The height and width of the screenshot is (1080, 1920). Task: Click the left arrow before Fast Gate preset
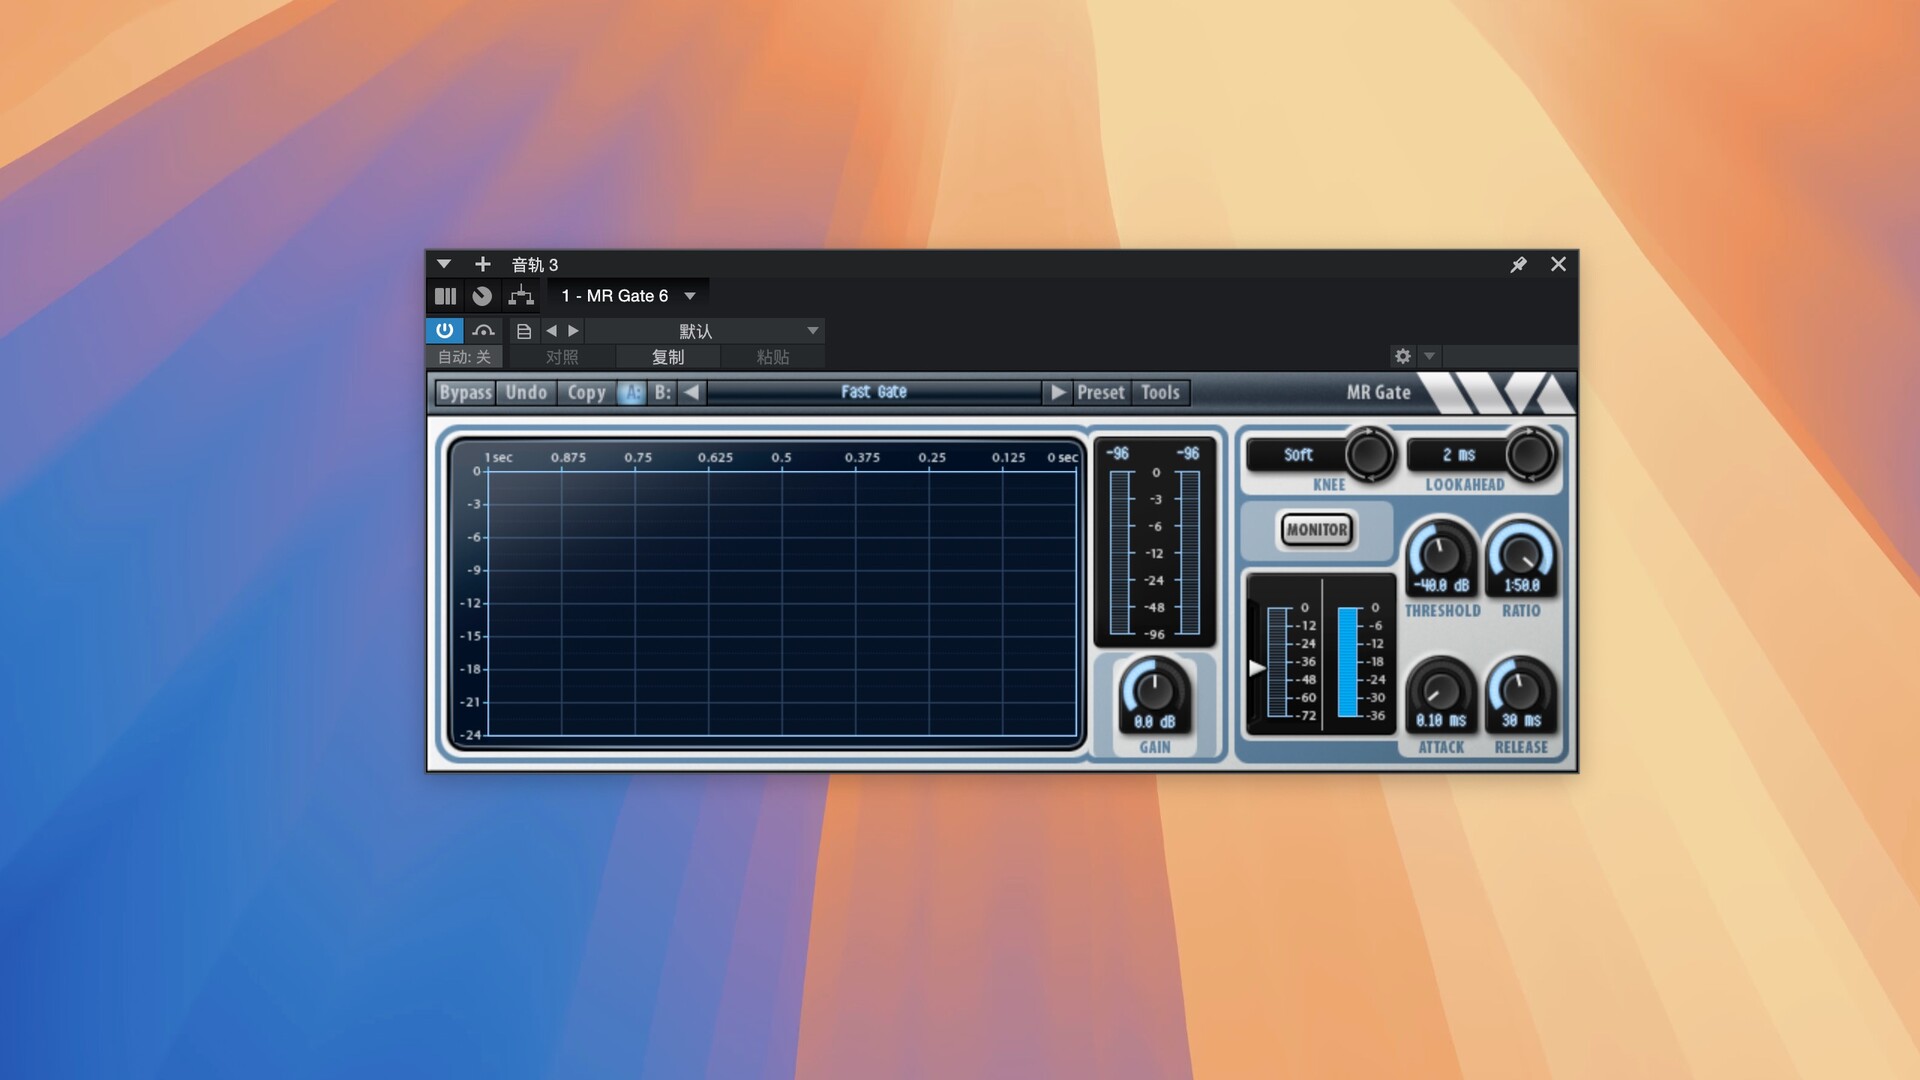click(x=691, y=393)
